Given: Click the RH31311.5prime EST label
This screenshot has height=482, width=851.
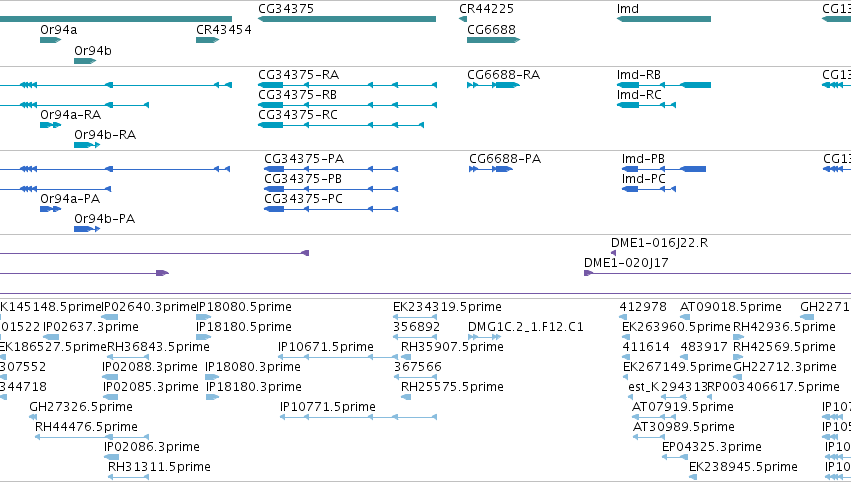Looking at the screenshot, I should click(x=159, y=467).
